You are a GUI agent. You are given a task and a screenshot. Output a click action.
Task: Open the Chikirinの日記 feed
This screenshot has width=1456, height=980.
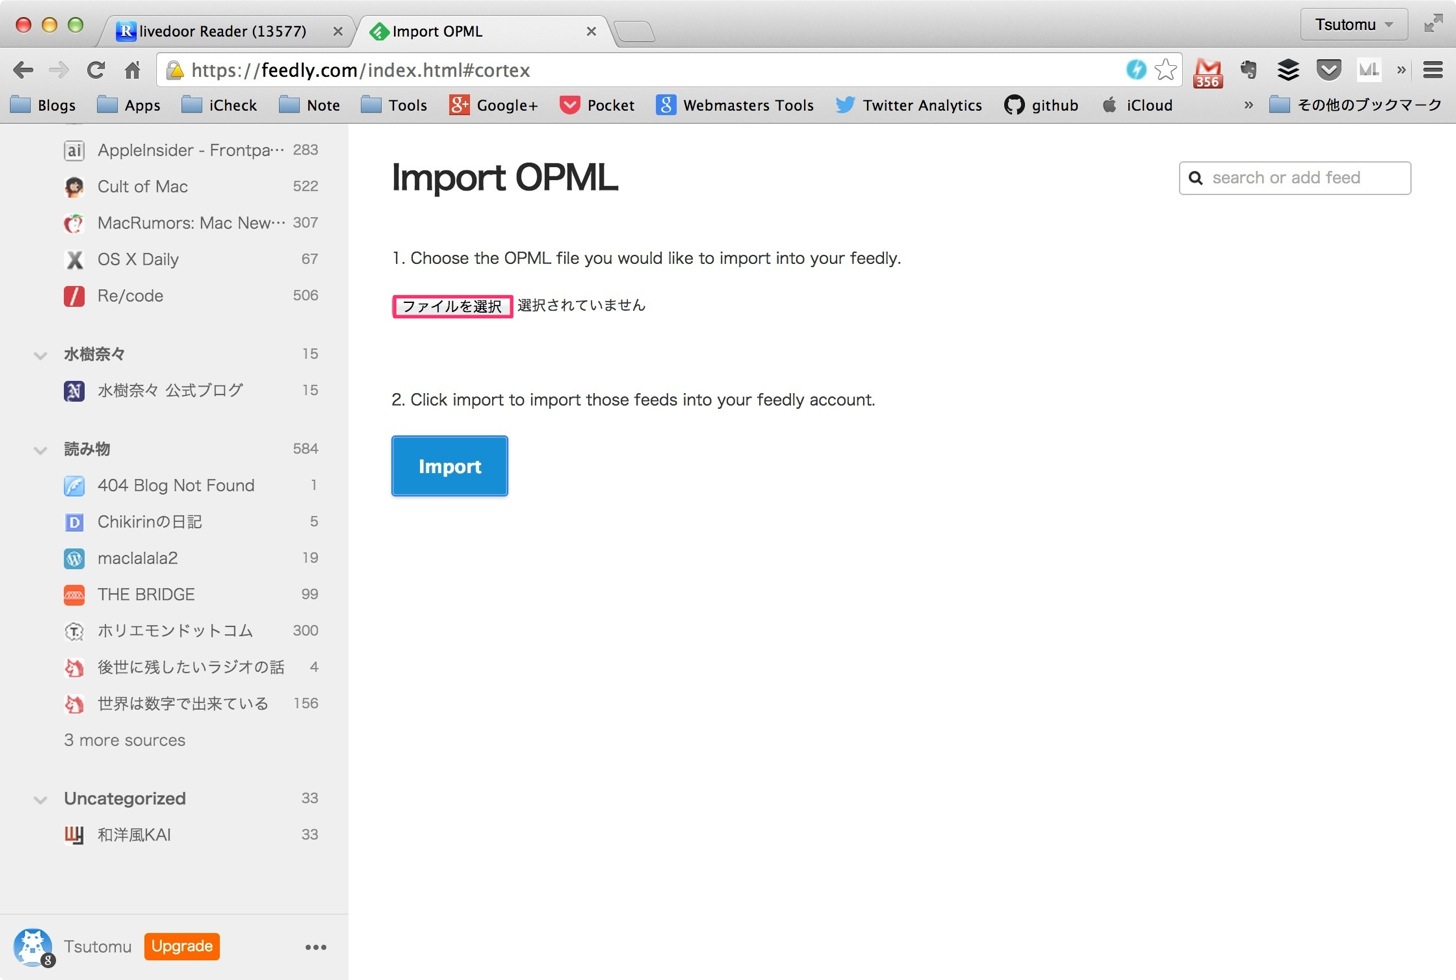191,521
